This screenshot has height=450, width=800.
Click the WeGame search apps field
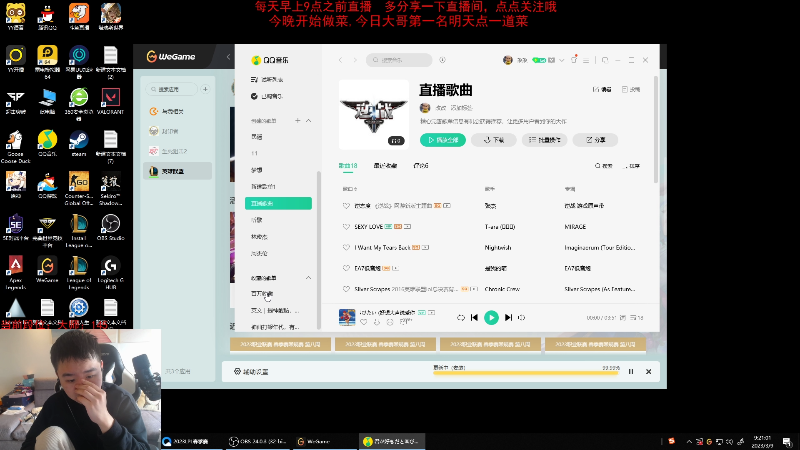coord(171,89)
